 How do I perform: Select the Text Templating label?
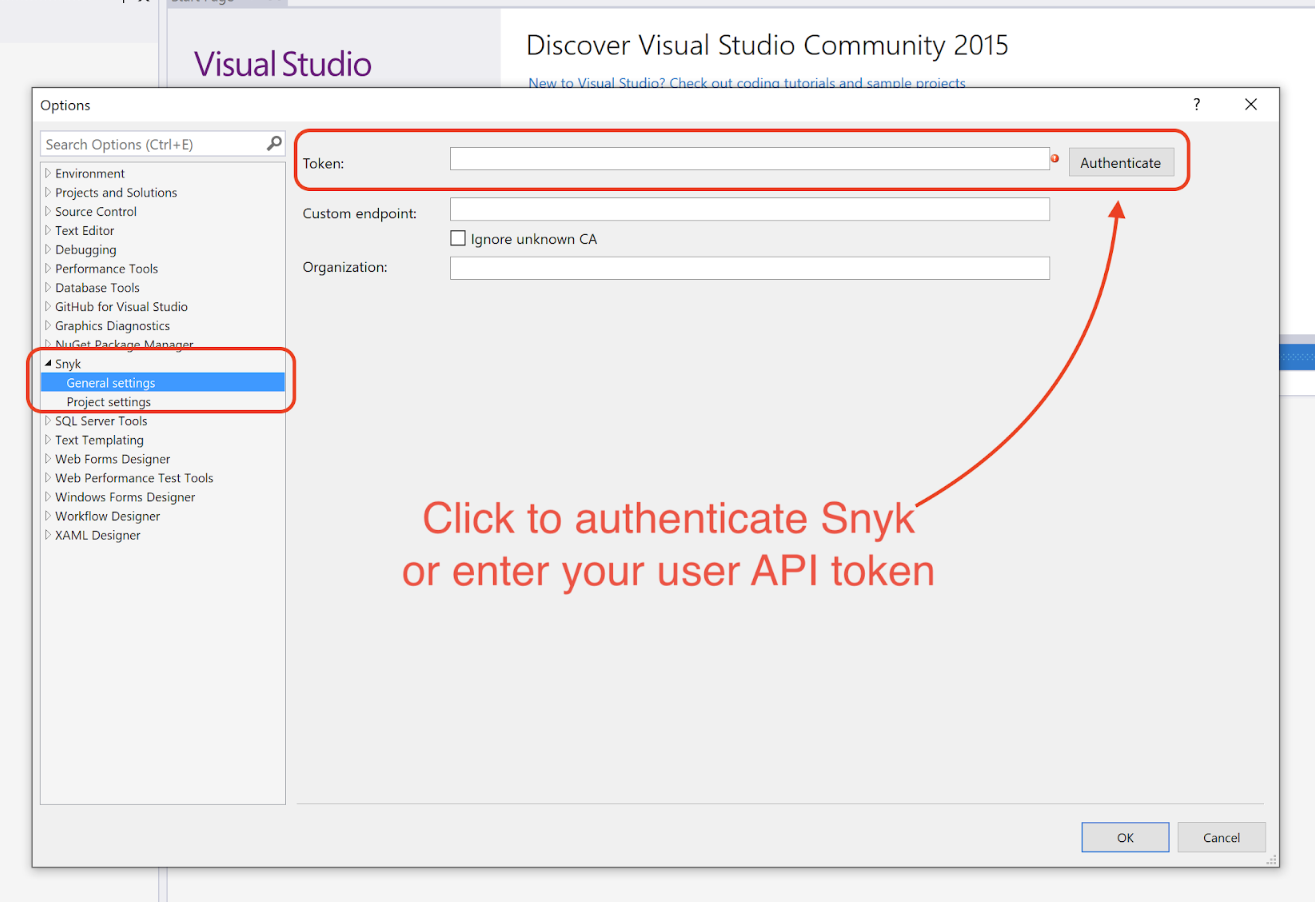coord(99,440)
